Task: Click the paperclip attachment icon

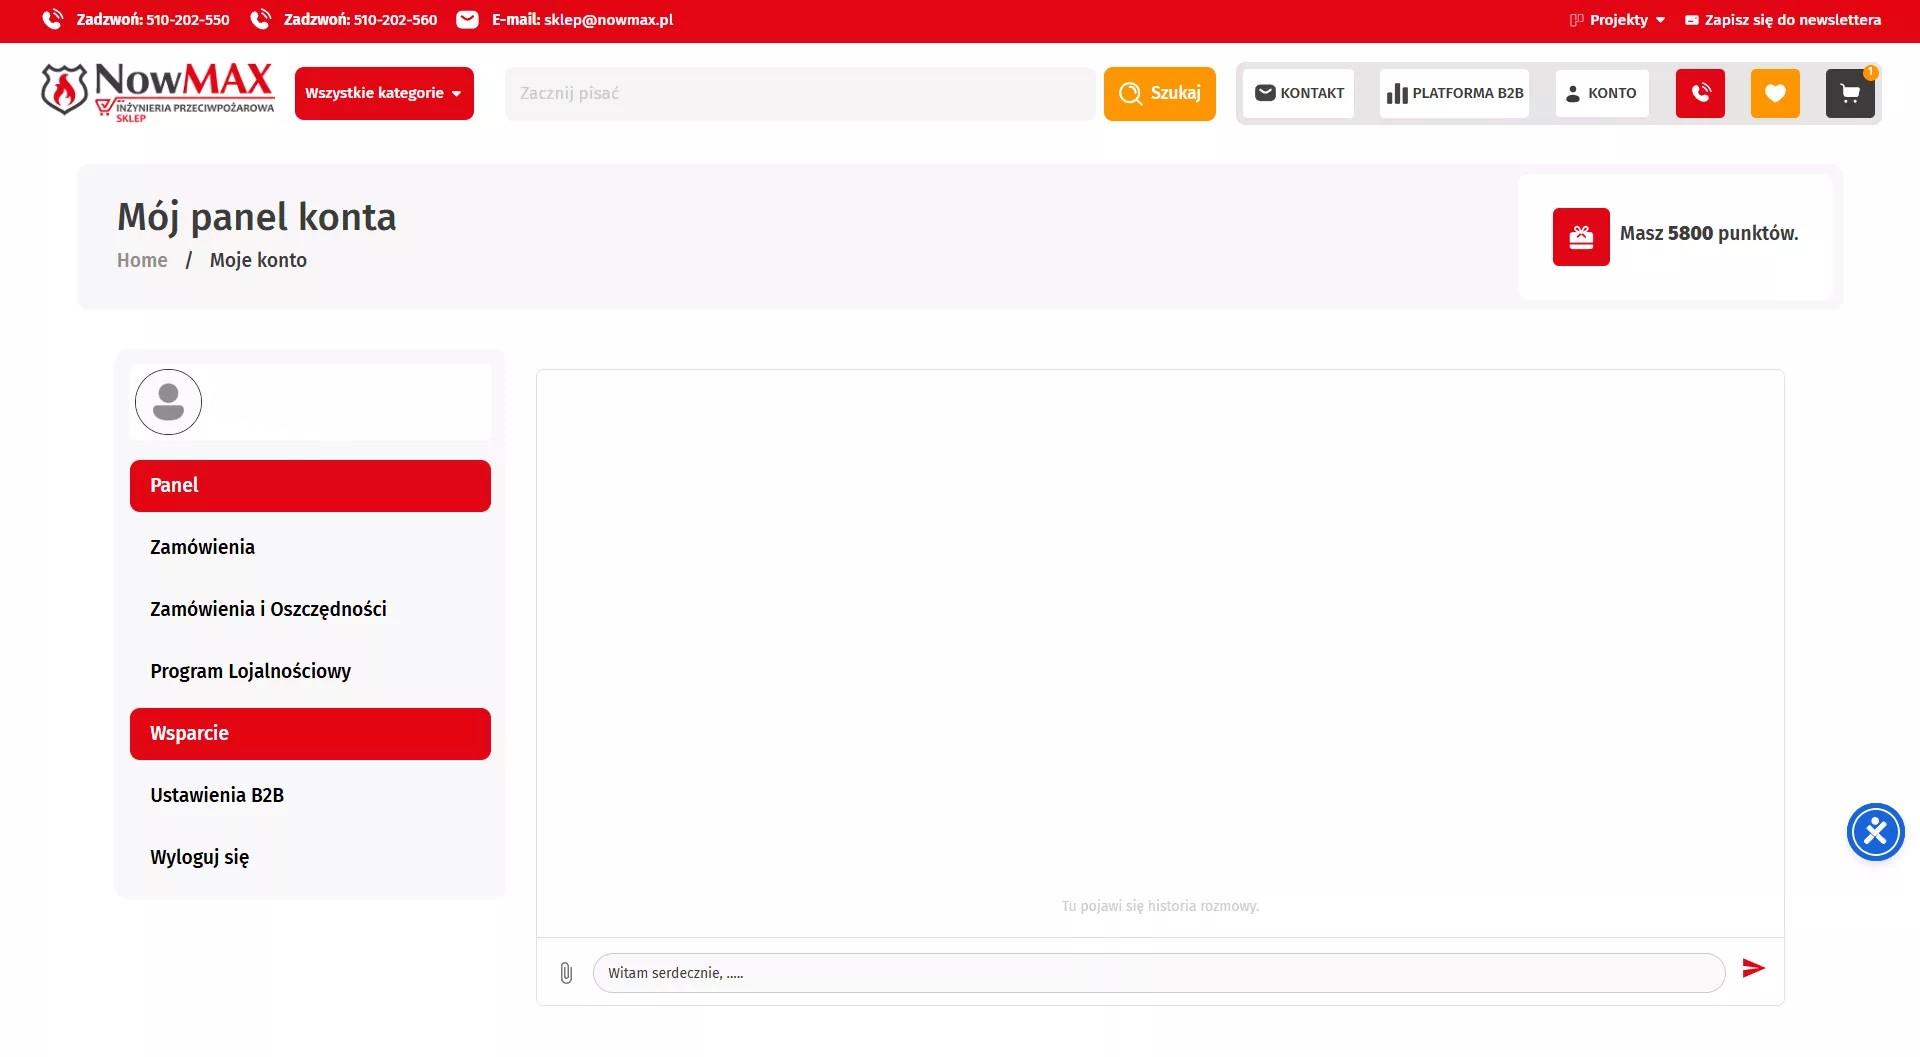Action: [566, 973]
